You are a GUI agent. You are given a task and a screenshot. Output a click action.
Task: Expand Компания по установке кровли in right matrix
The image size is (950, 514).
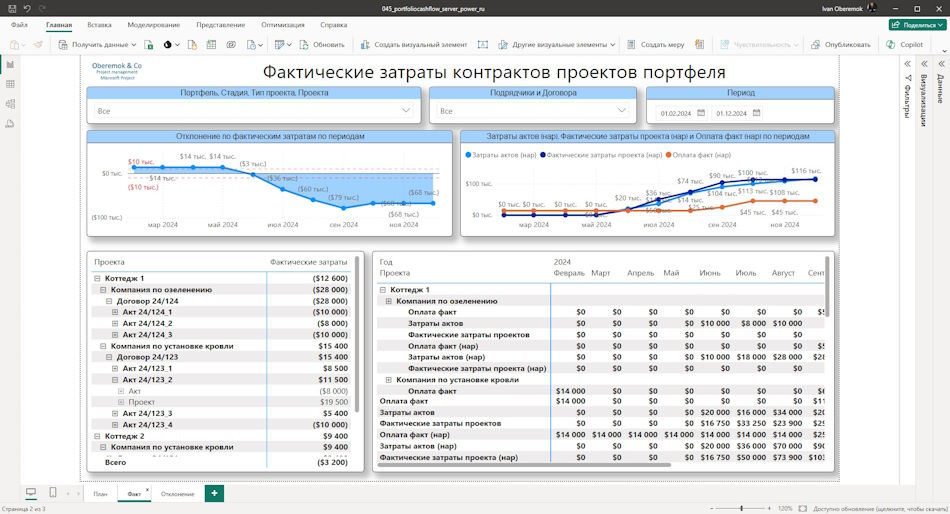(x=389, y=379)
